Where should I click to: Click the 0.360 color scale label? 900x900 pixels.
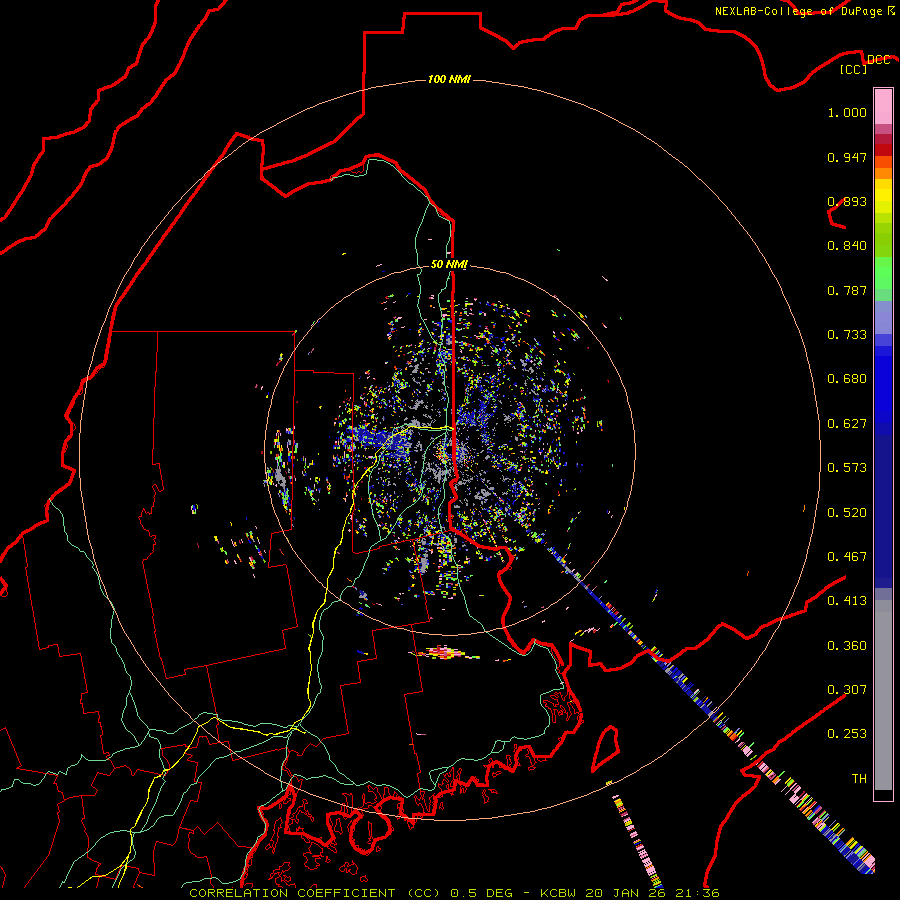pos(847,646)
